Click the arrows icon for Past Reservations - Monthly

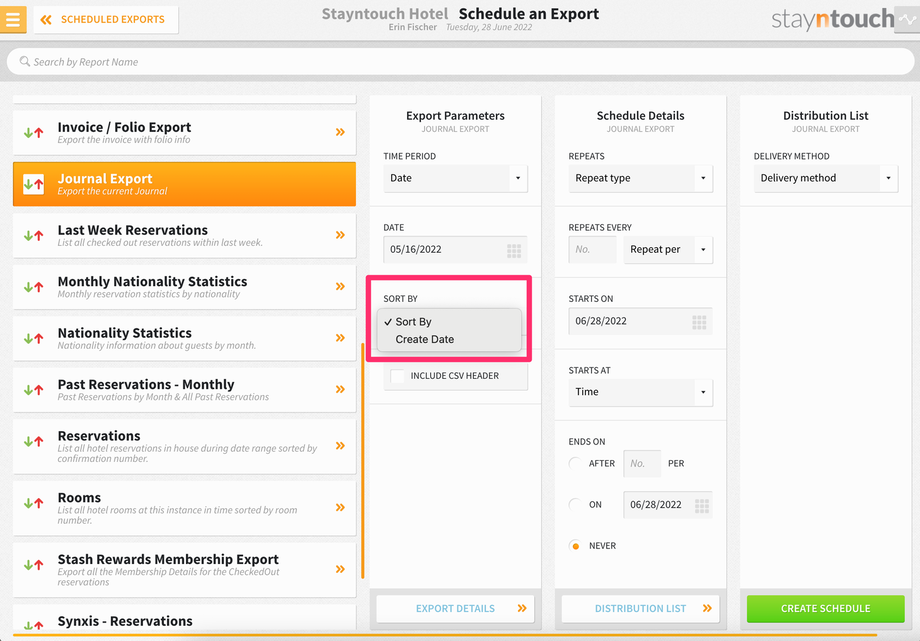click(x=33, y=390)
